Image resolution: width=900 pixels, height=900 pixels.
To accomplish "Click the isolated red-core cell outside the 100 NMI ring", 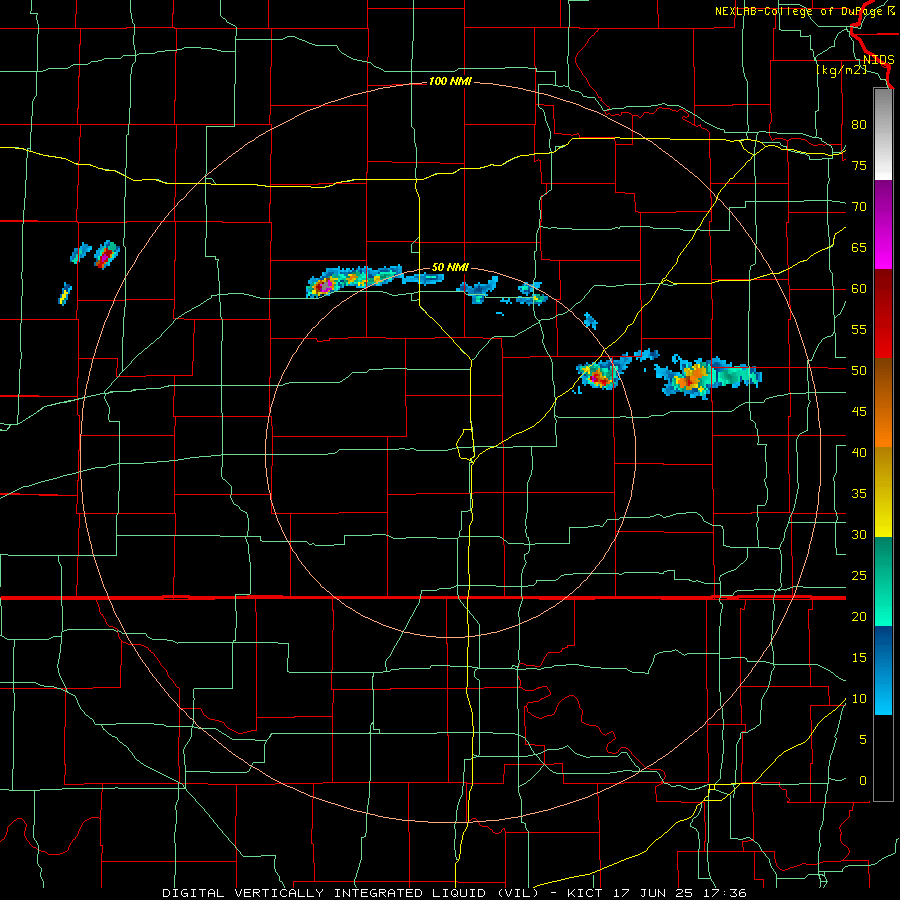I will (106, 255).
